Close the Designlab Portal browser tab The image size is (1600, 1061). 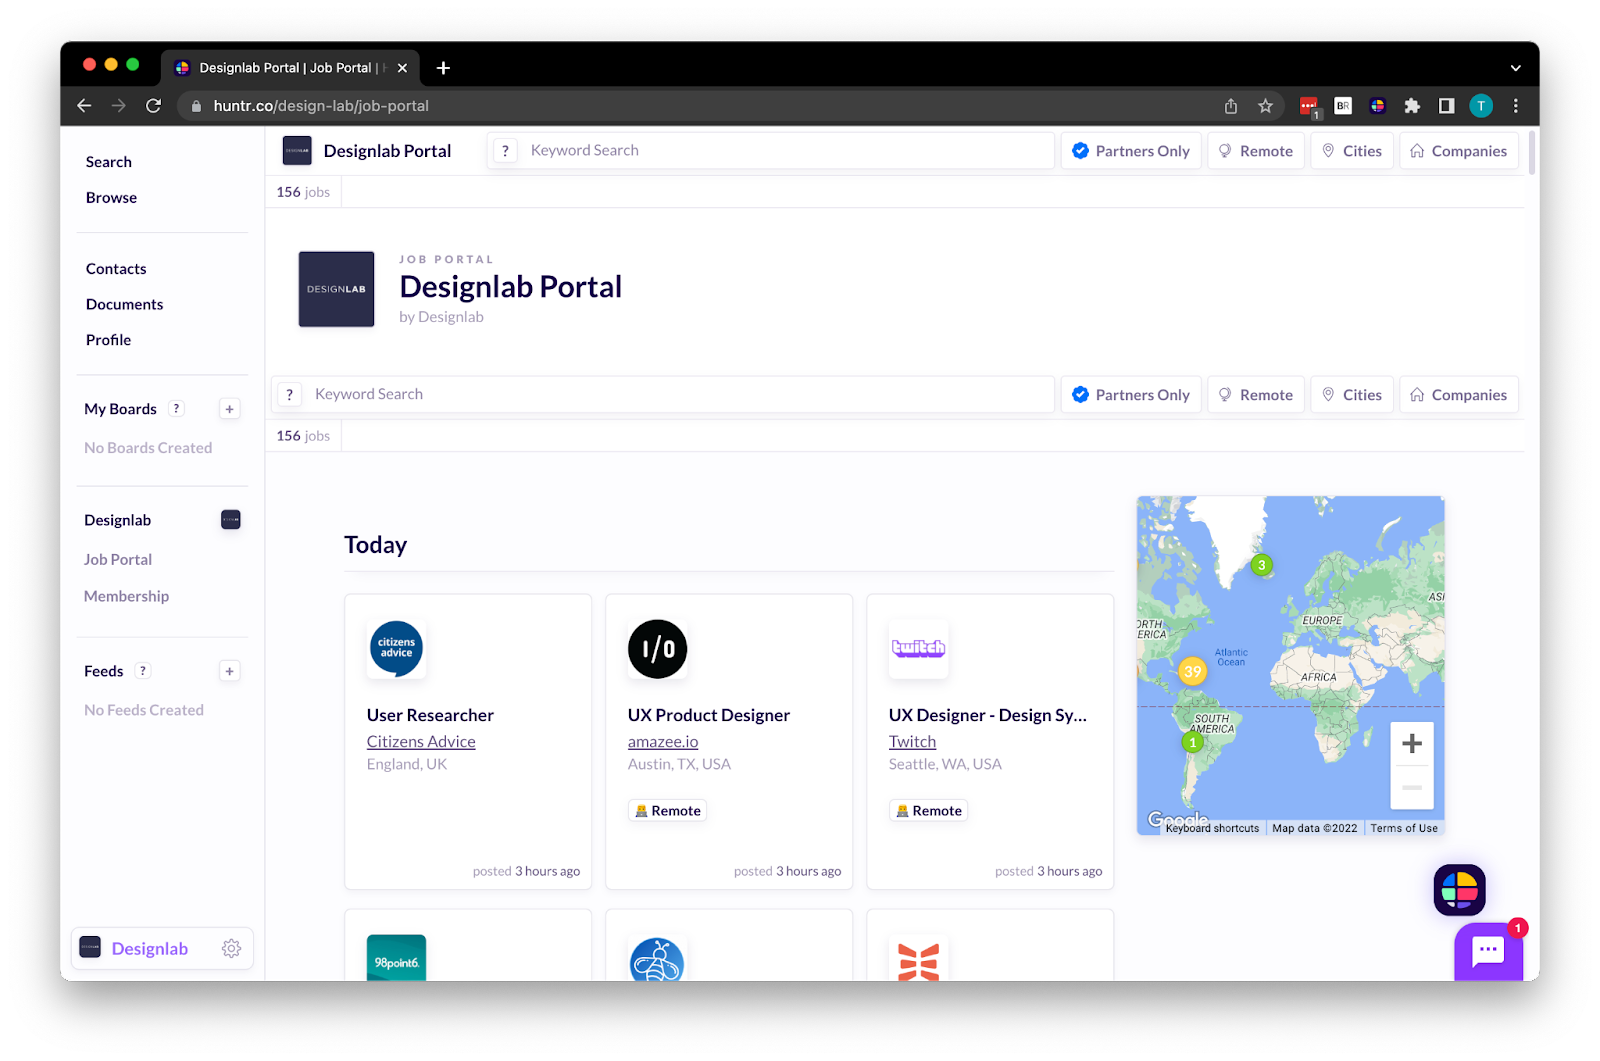click(x=402, y=68)
